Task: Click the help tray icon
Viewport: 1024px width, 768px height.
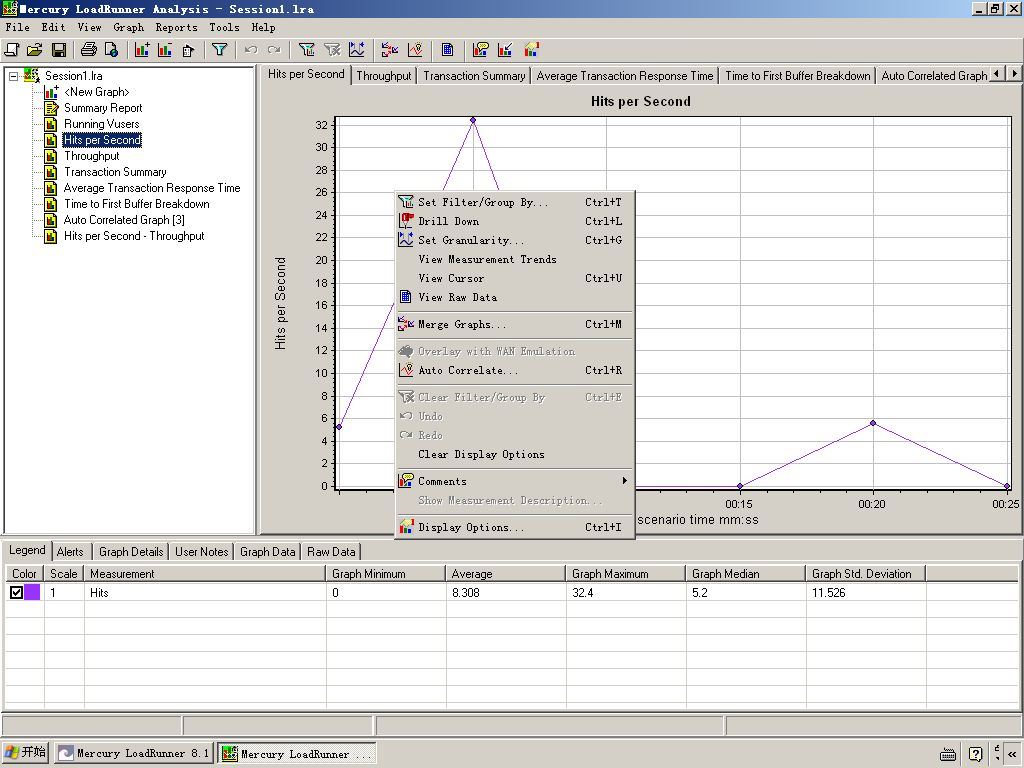Action: (x=975, y=754)
